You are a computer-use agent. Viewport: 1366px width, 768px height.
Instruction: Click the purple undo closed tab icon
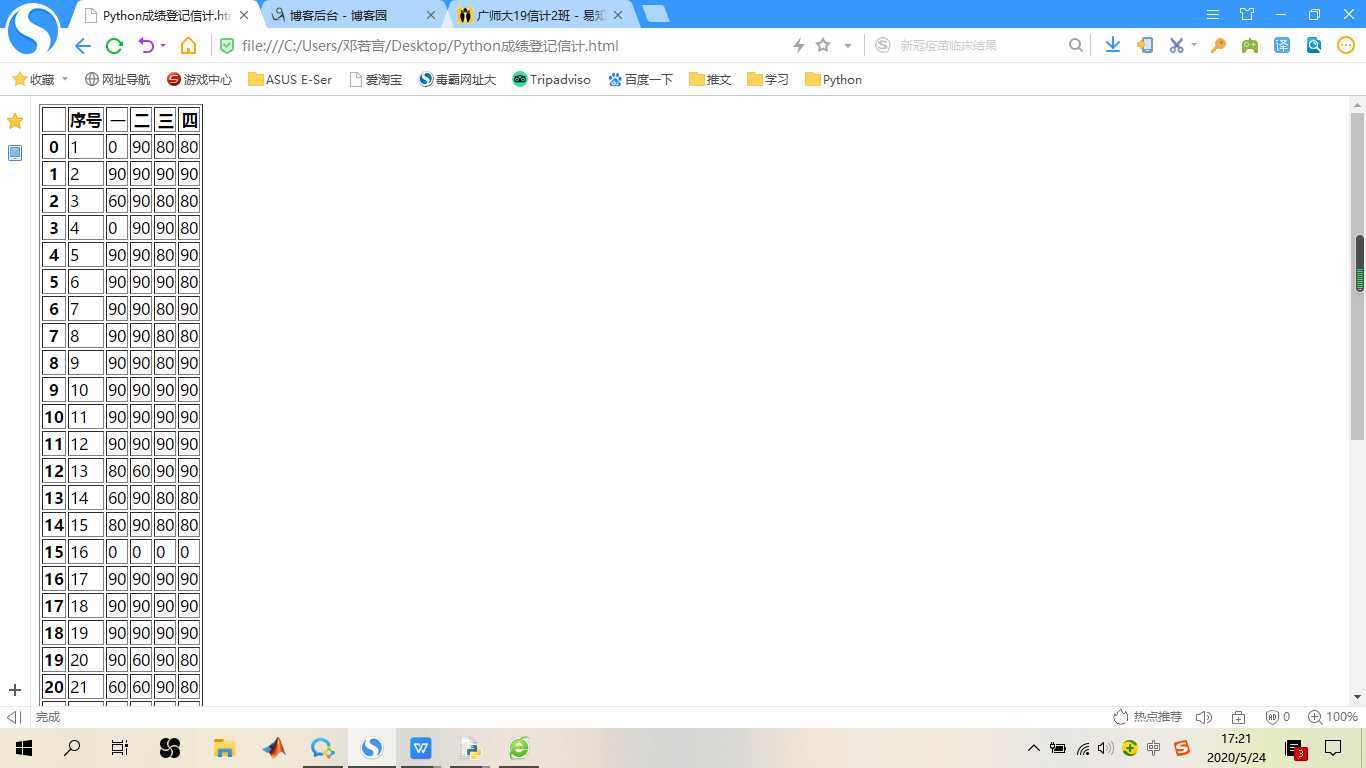pos(146,46)
